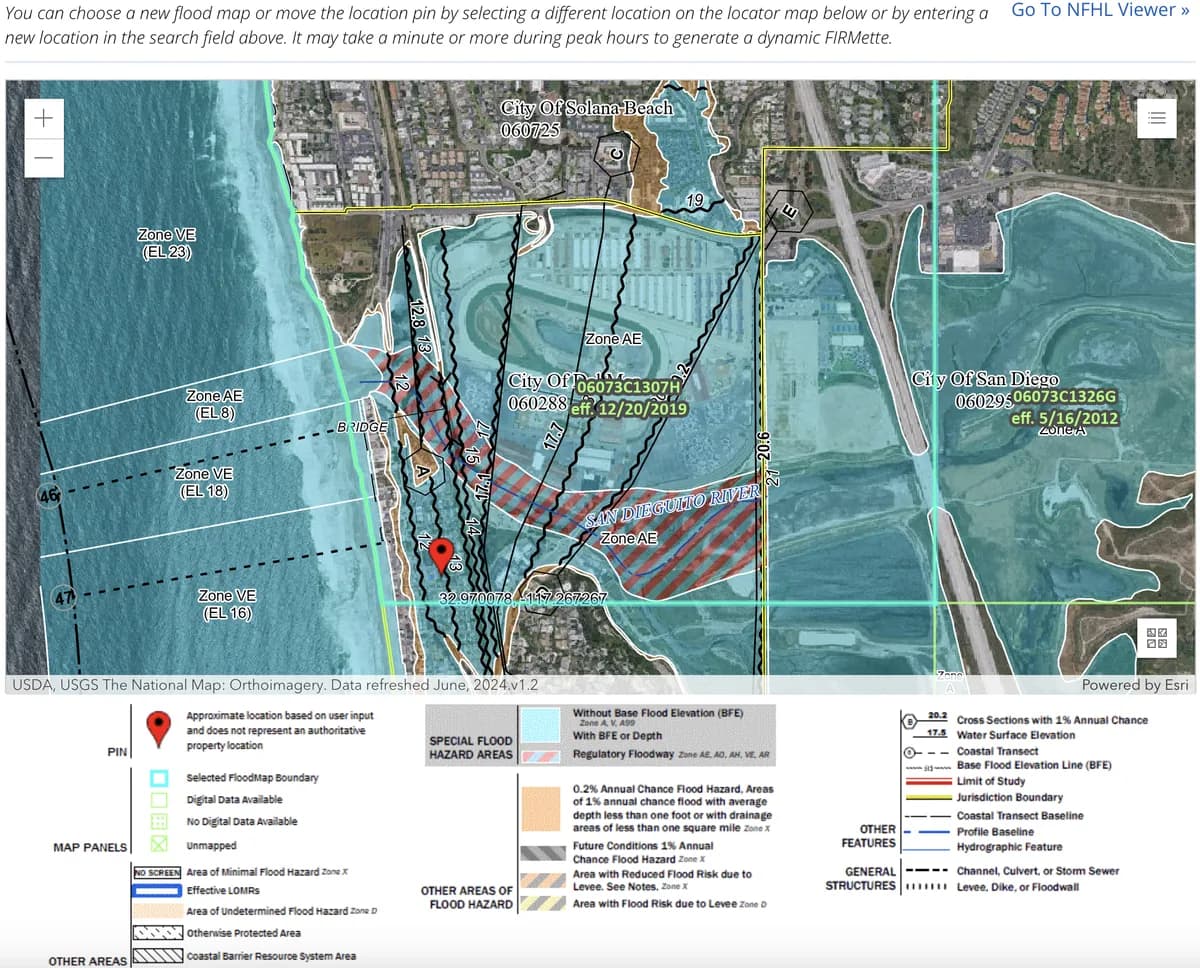Screen dimensions: 1200x968
Task: Click Selected FloodMap Boundary legend square
Action: point(158,778)
